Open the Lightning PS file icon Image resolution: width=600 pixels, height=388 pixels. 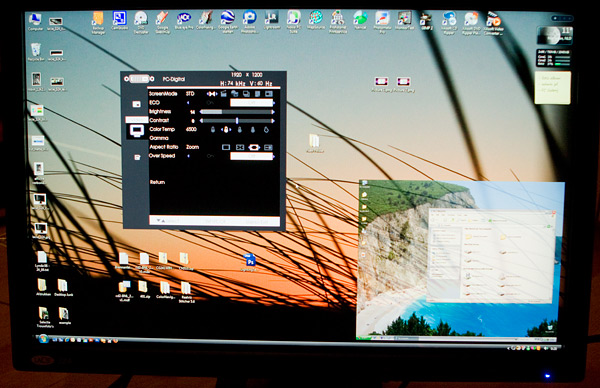pos(249,263)
